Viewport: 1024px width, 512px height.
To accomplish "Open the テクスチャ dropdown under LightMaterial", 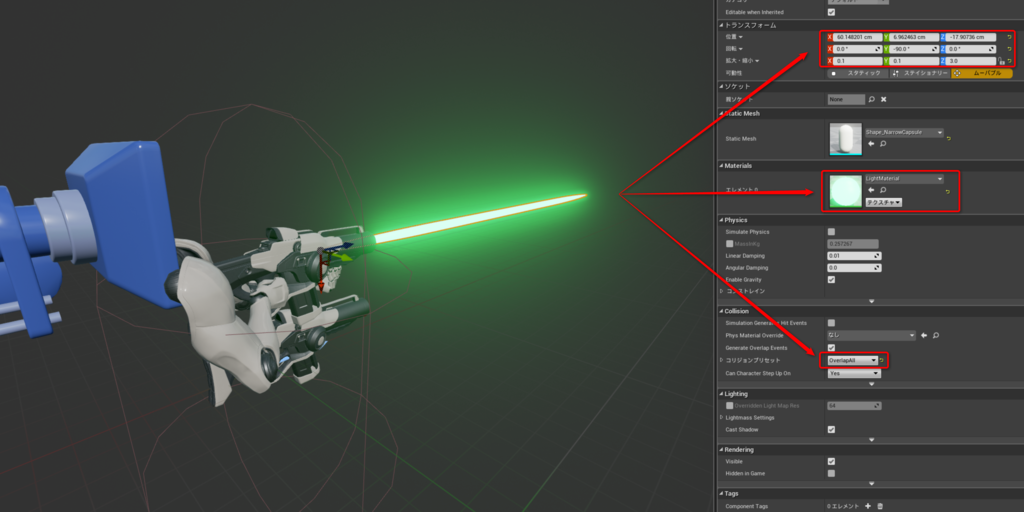I will click(884, 202).
